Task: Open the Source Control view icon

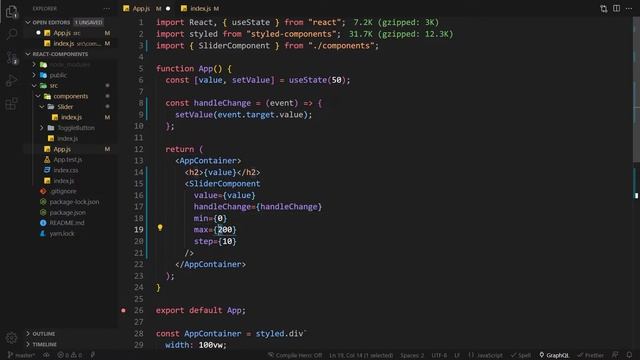Action: click(x=12, y=57)
